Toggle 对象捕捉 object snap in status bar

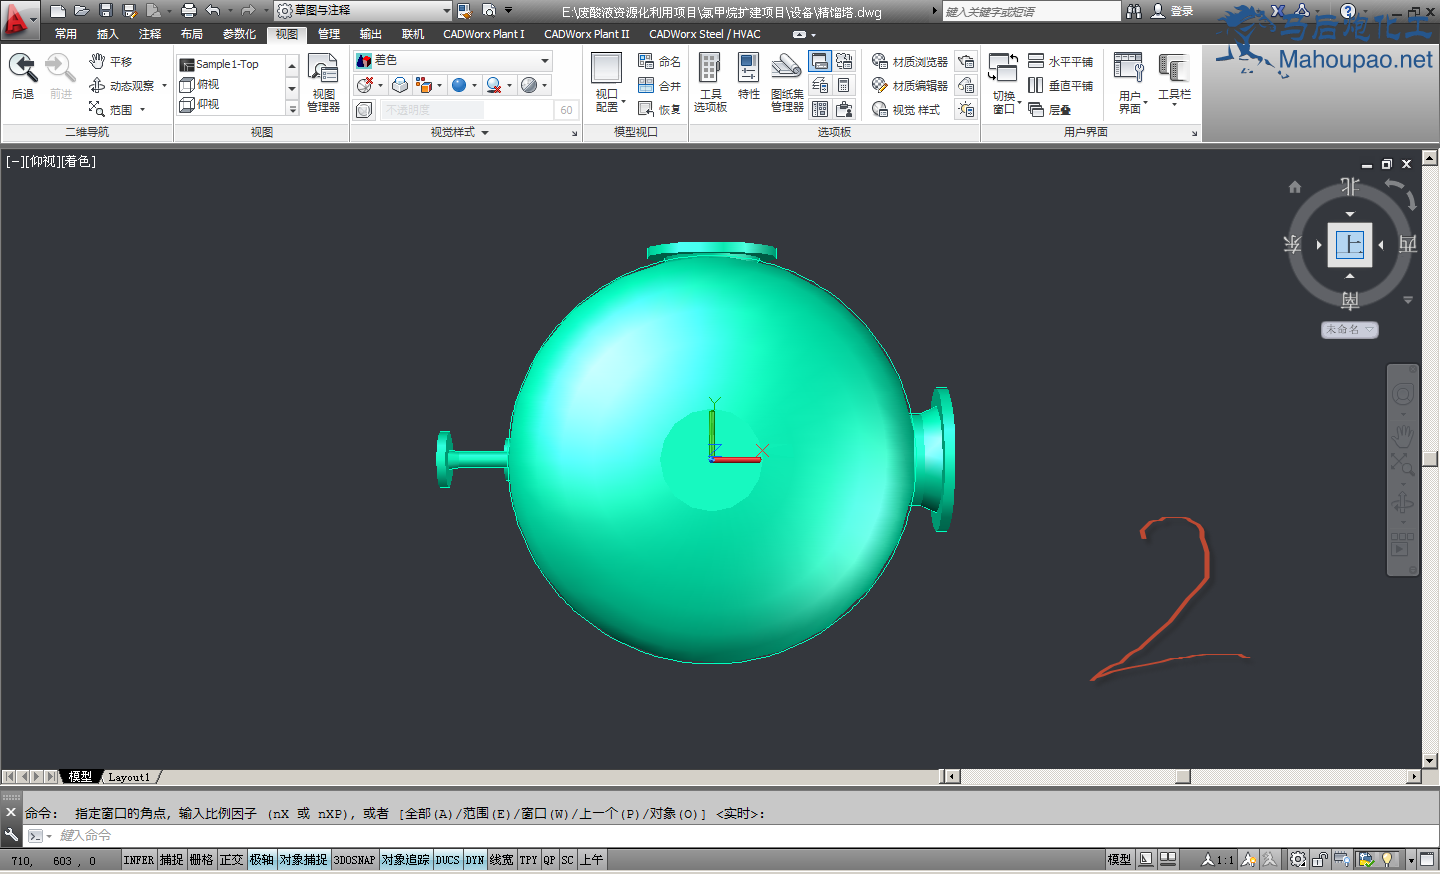coord(304,860)
